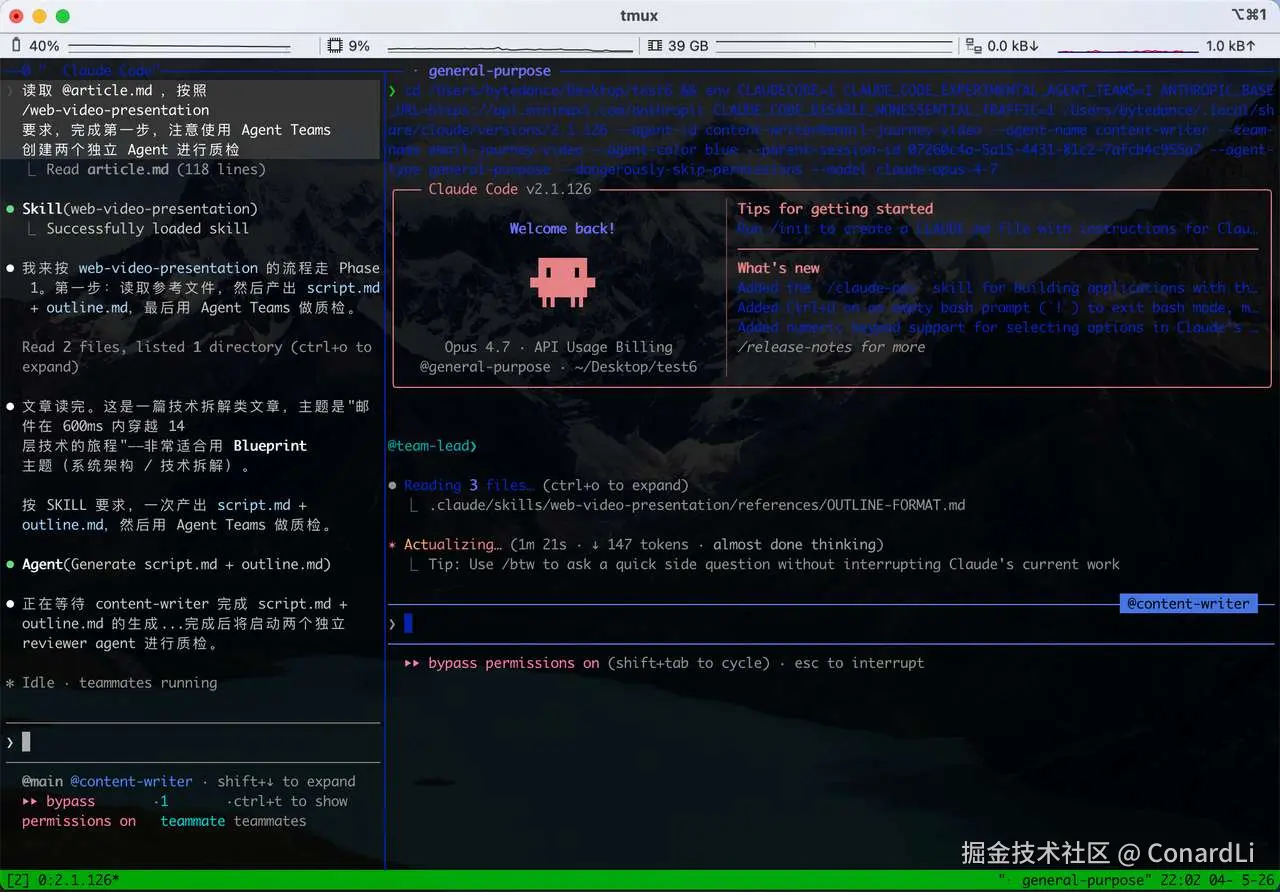
Task: Click 'Read article.md (118 lines)'
Action: (x=156, y=169)
